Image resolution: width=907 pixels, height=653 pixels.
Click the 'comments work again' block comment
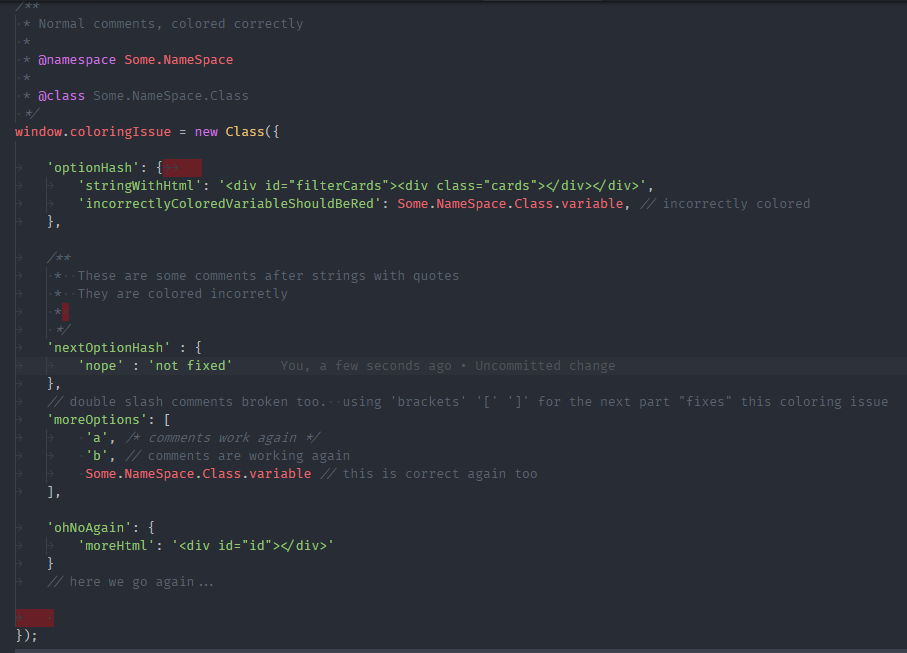[223, 438]
